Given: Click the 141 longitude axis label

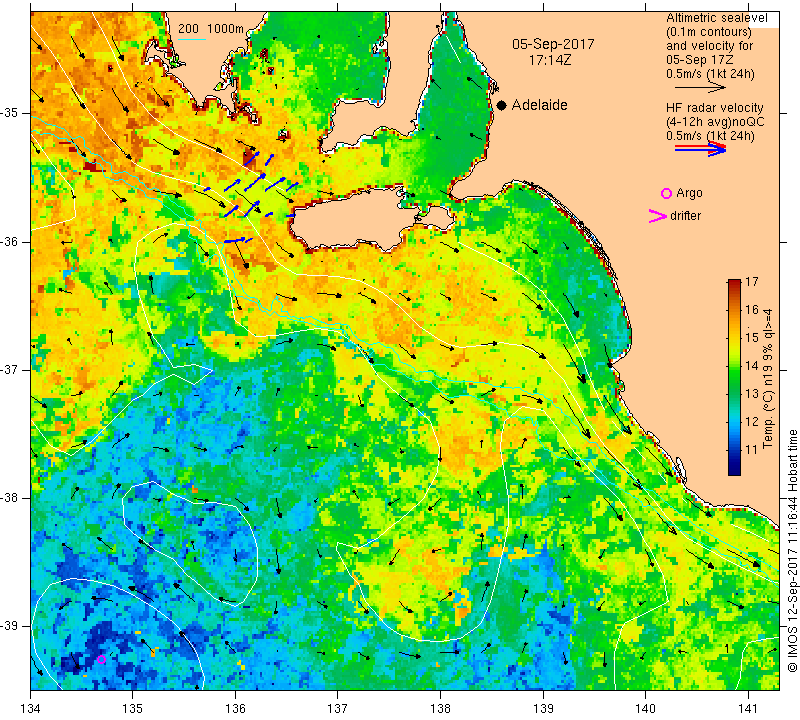Looking at the screenshot, I should tap(748, 708).
